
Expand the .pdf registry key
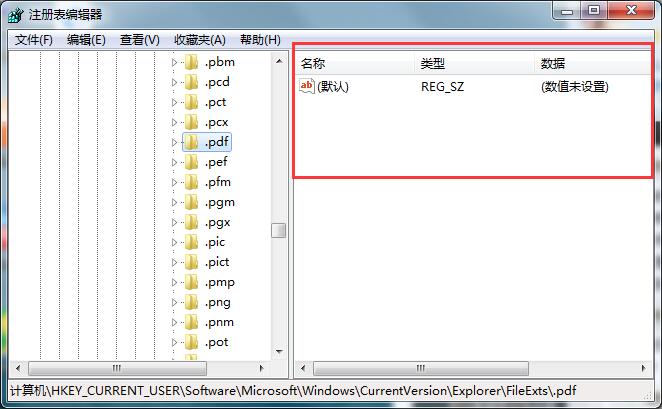point(174,142)
